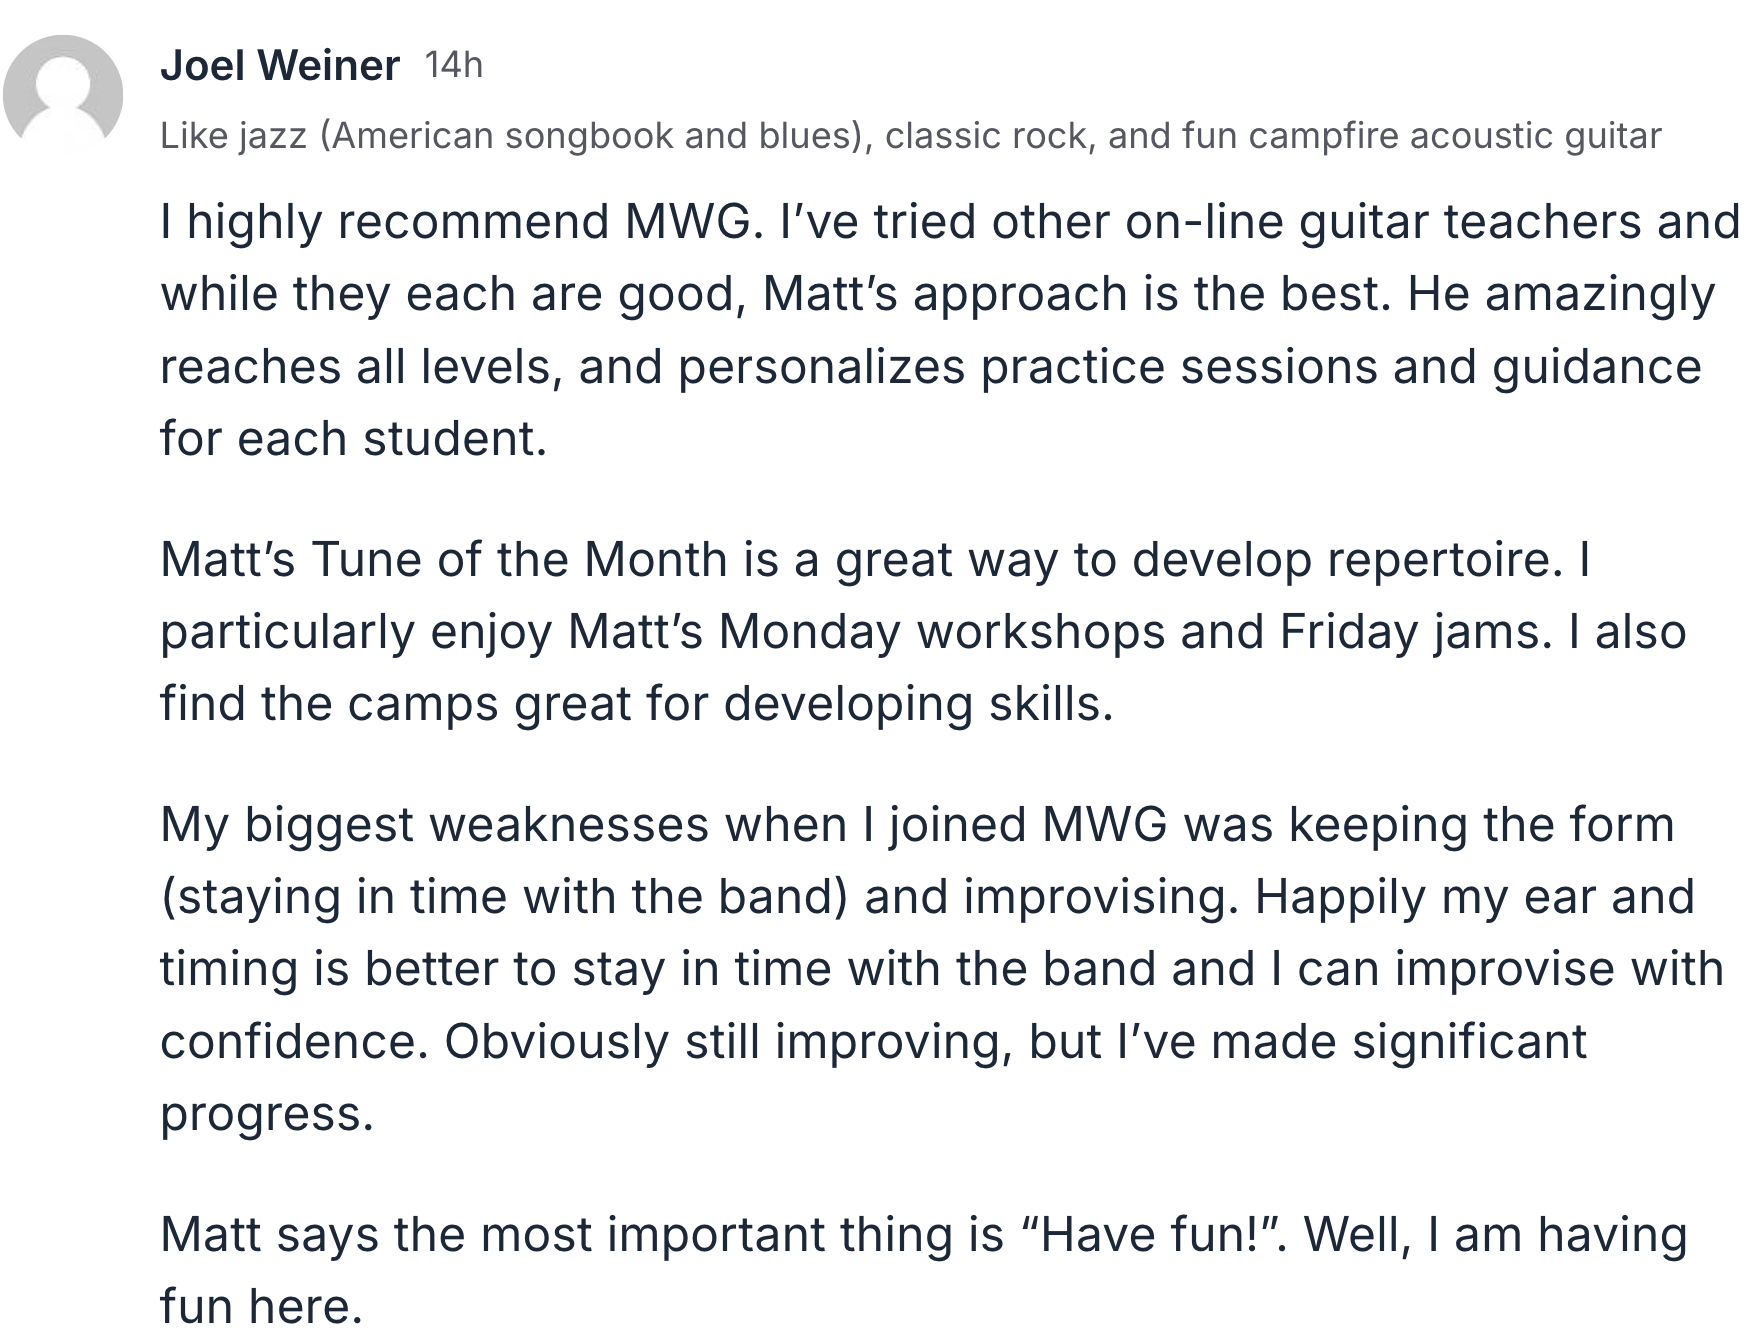Open Joel Weiner's profile name link
This screenshot has width=1751, height=1335.
click(x=280, y=66)
